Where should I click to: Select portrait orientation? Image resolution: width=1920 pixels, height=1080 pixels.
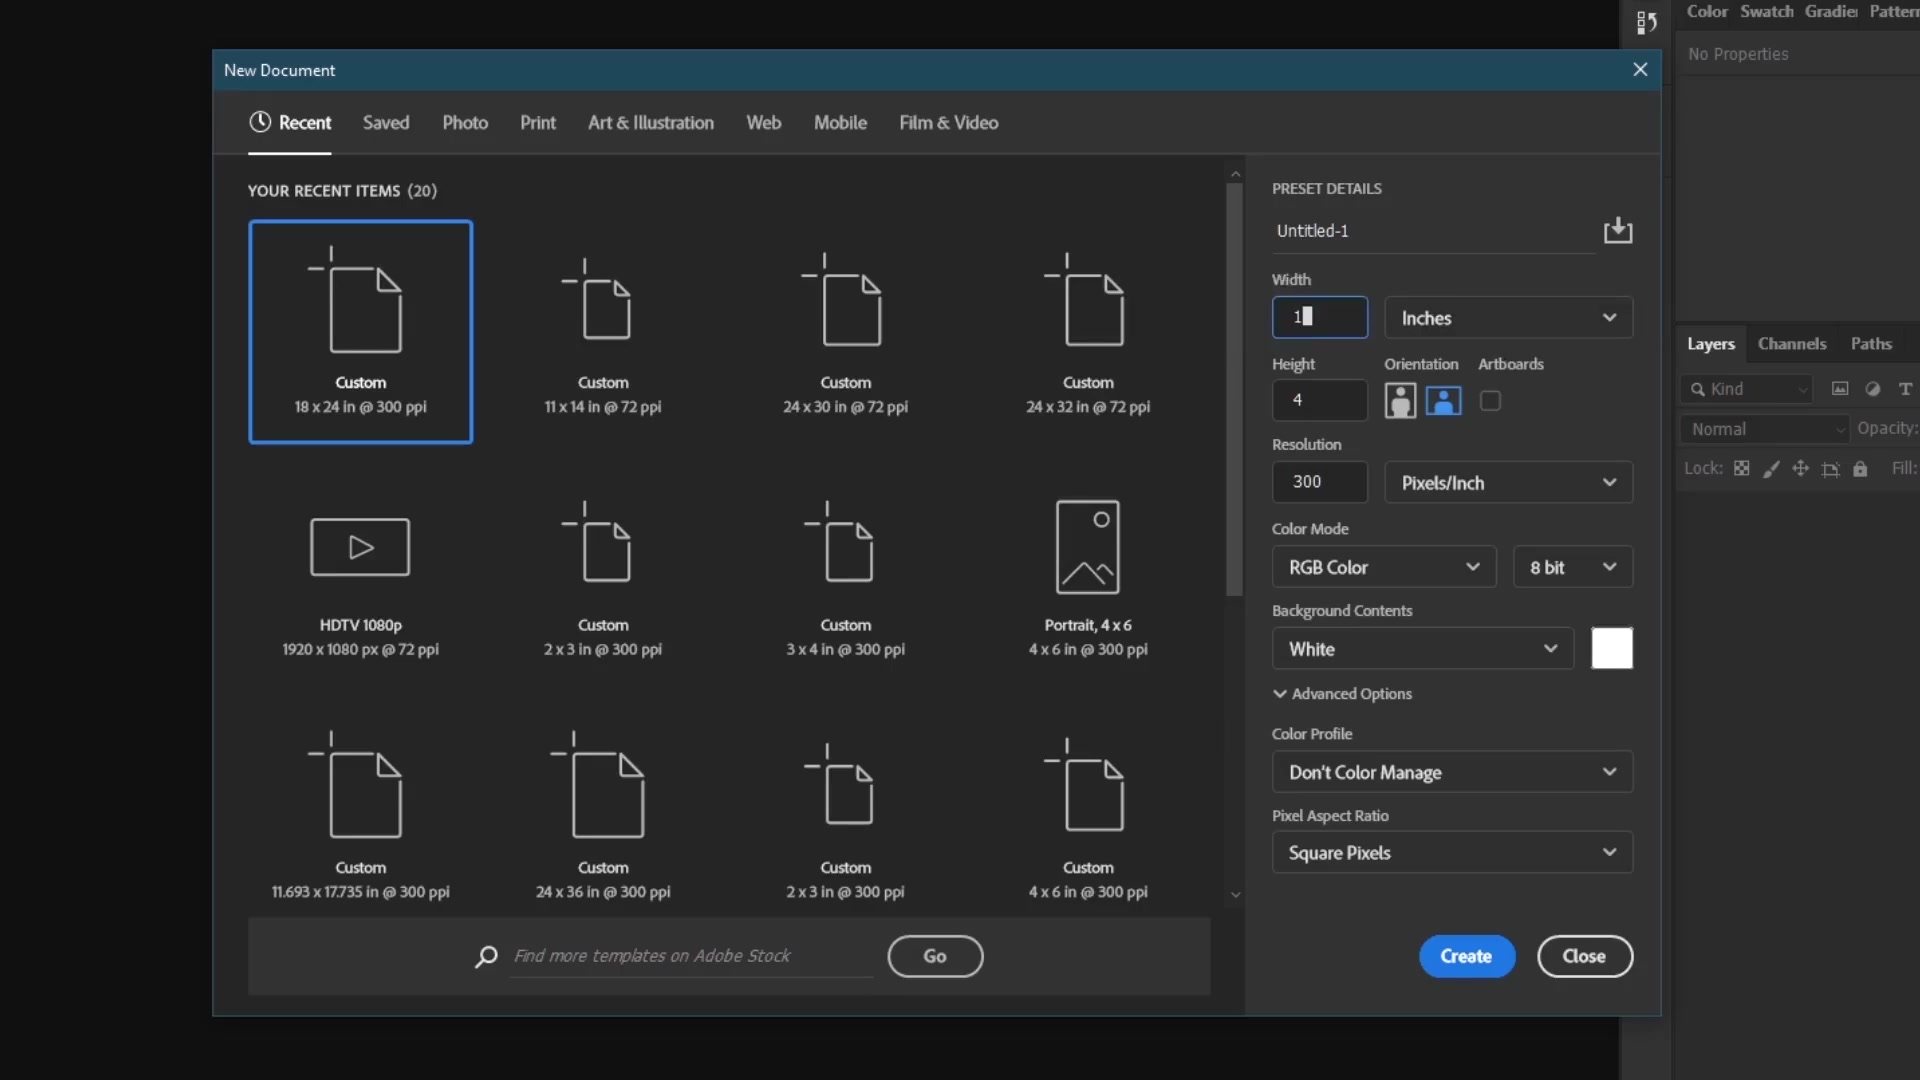1399,400
